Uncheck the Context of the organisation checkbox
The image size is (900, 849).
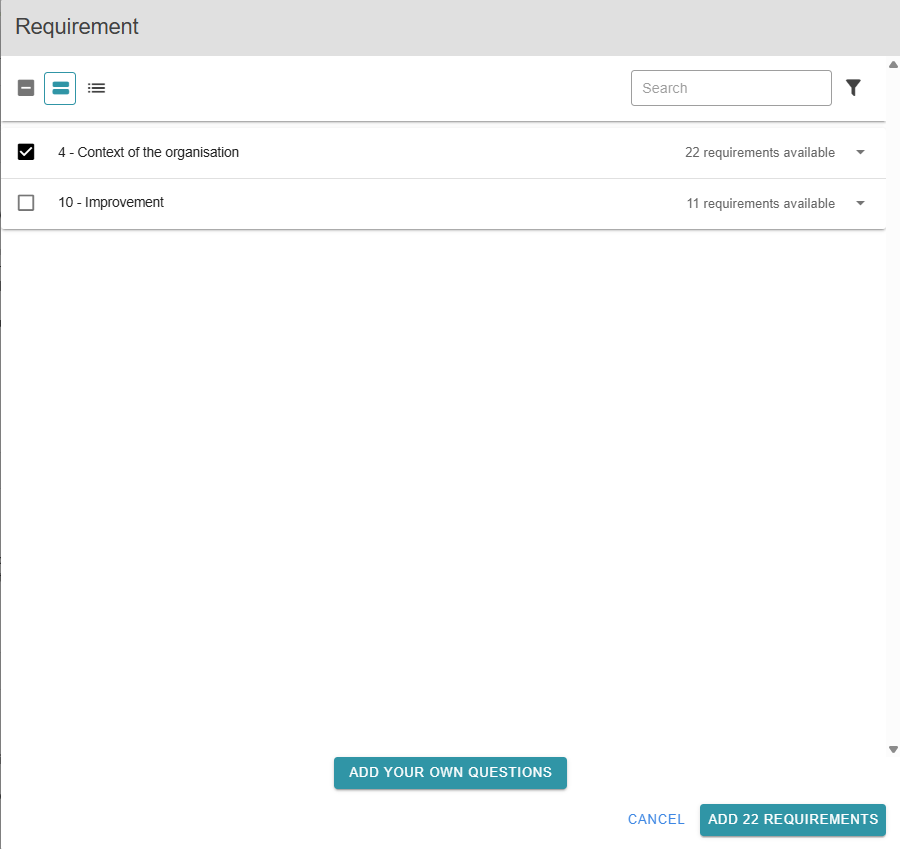click(x=26, y=152)
